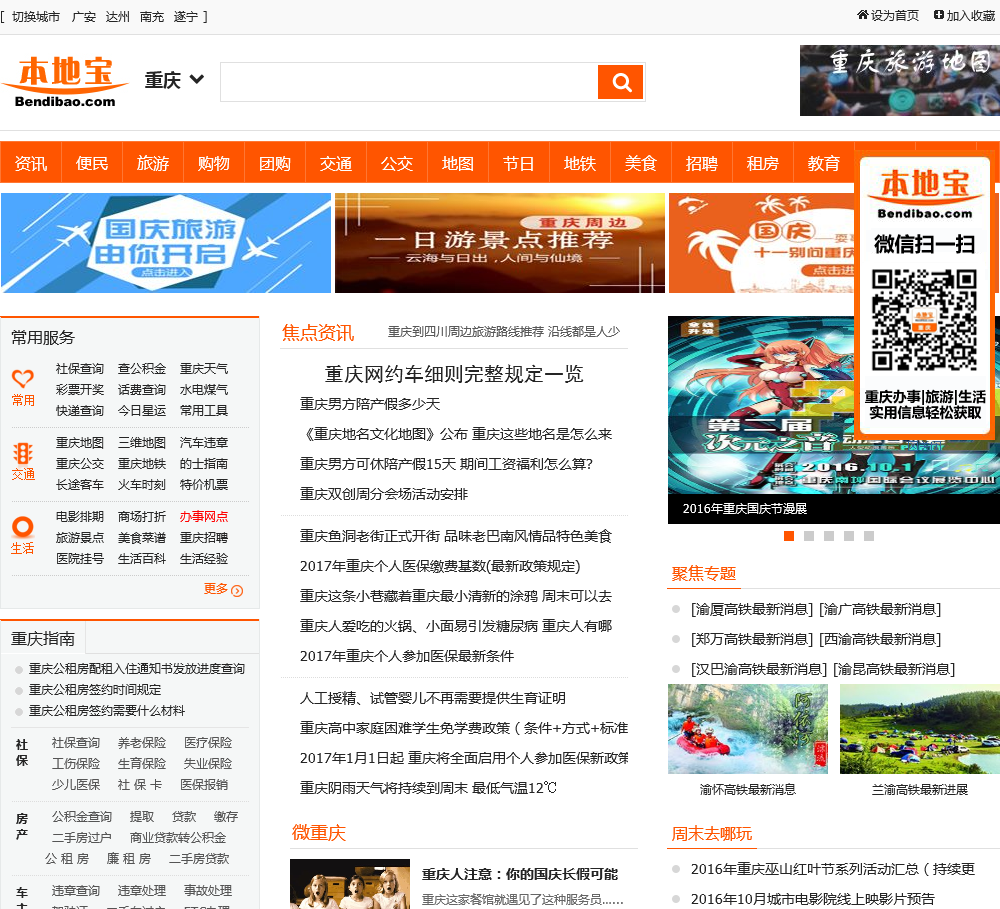Select the third carousel indicator dot
This screenshot has width=1000, height=909.
point(829,536)
